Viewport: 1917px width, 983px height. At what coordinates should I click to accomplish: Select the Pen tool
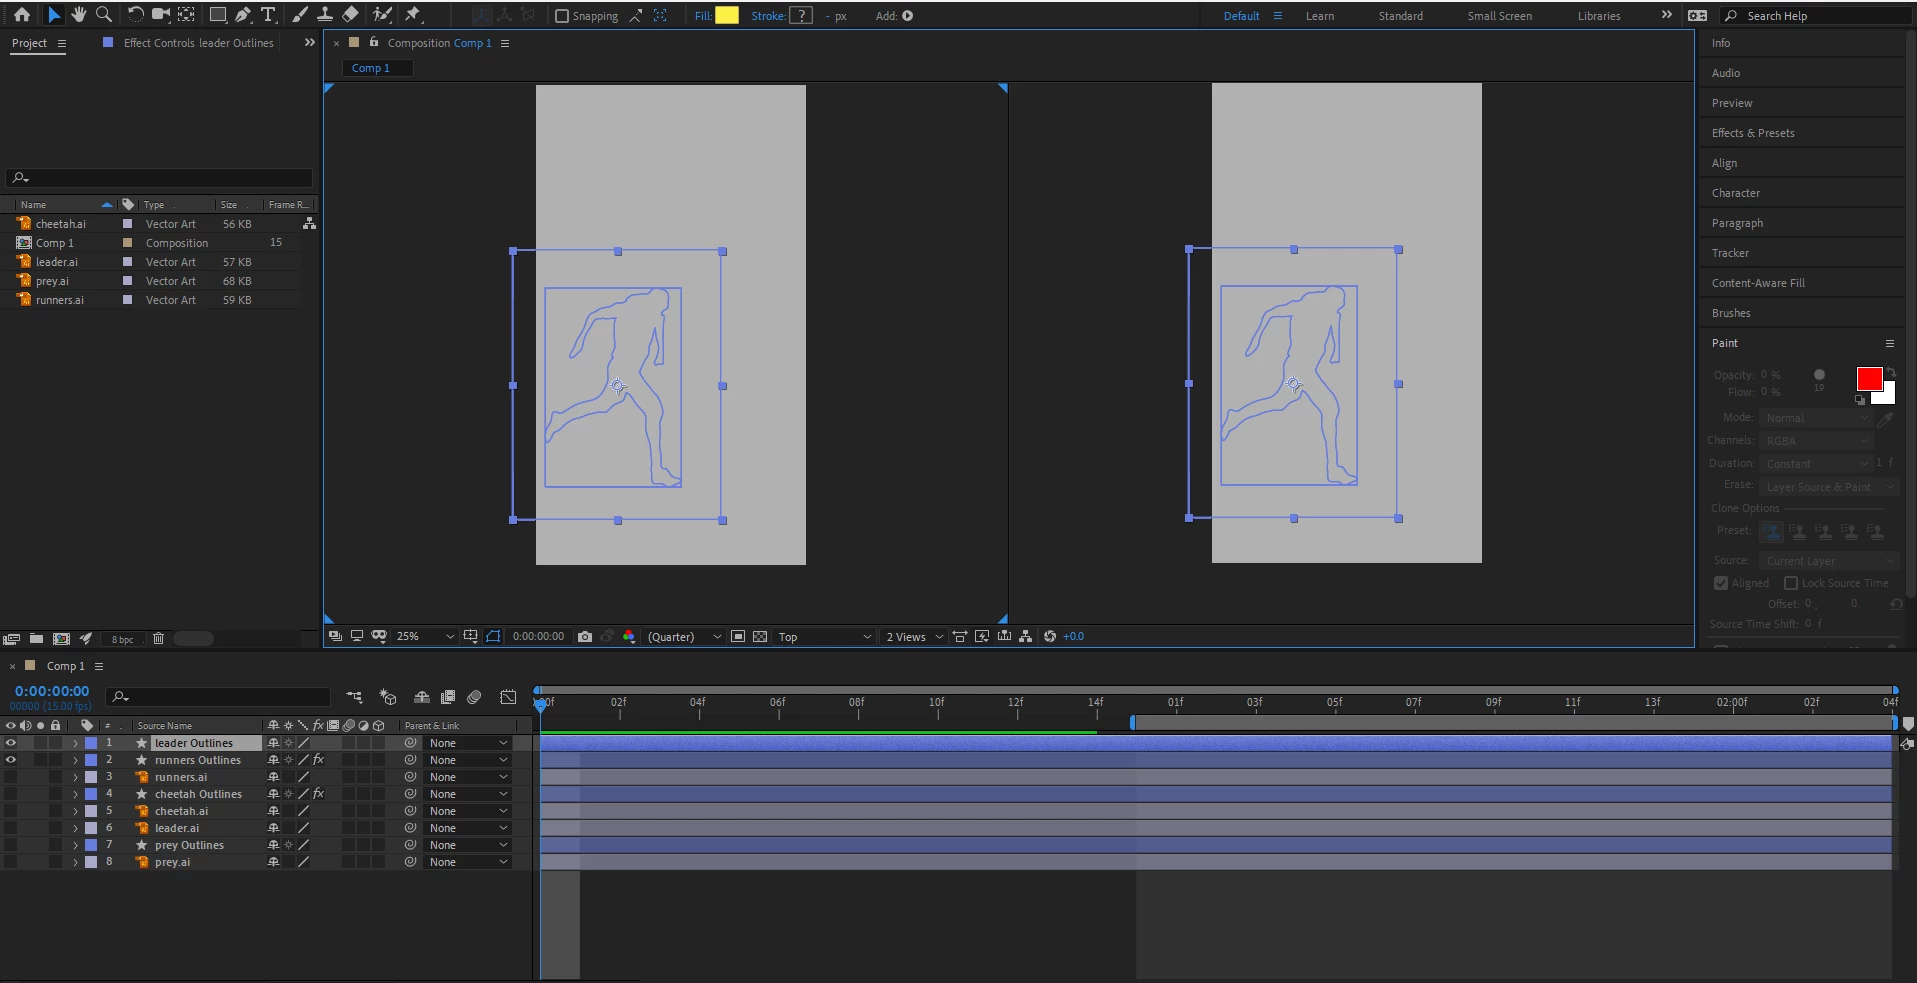point(243,15)
